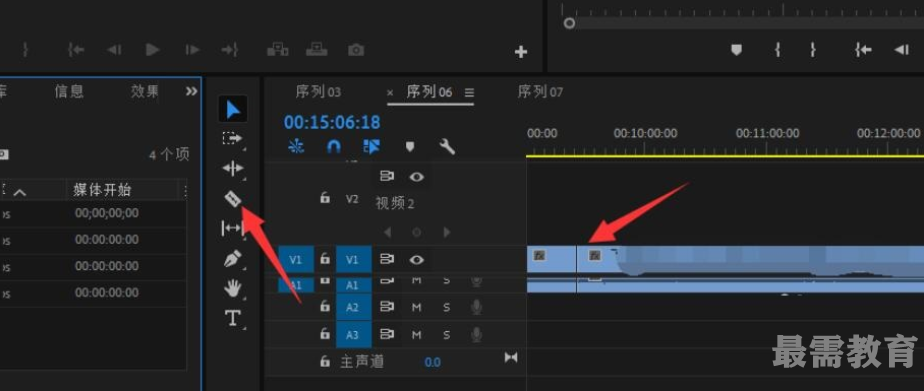Mute track A2 with M button
Viewport: 924px width, 391px height.
pos(417,307)
